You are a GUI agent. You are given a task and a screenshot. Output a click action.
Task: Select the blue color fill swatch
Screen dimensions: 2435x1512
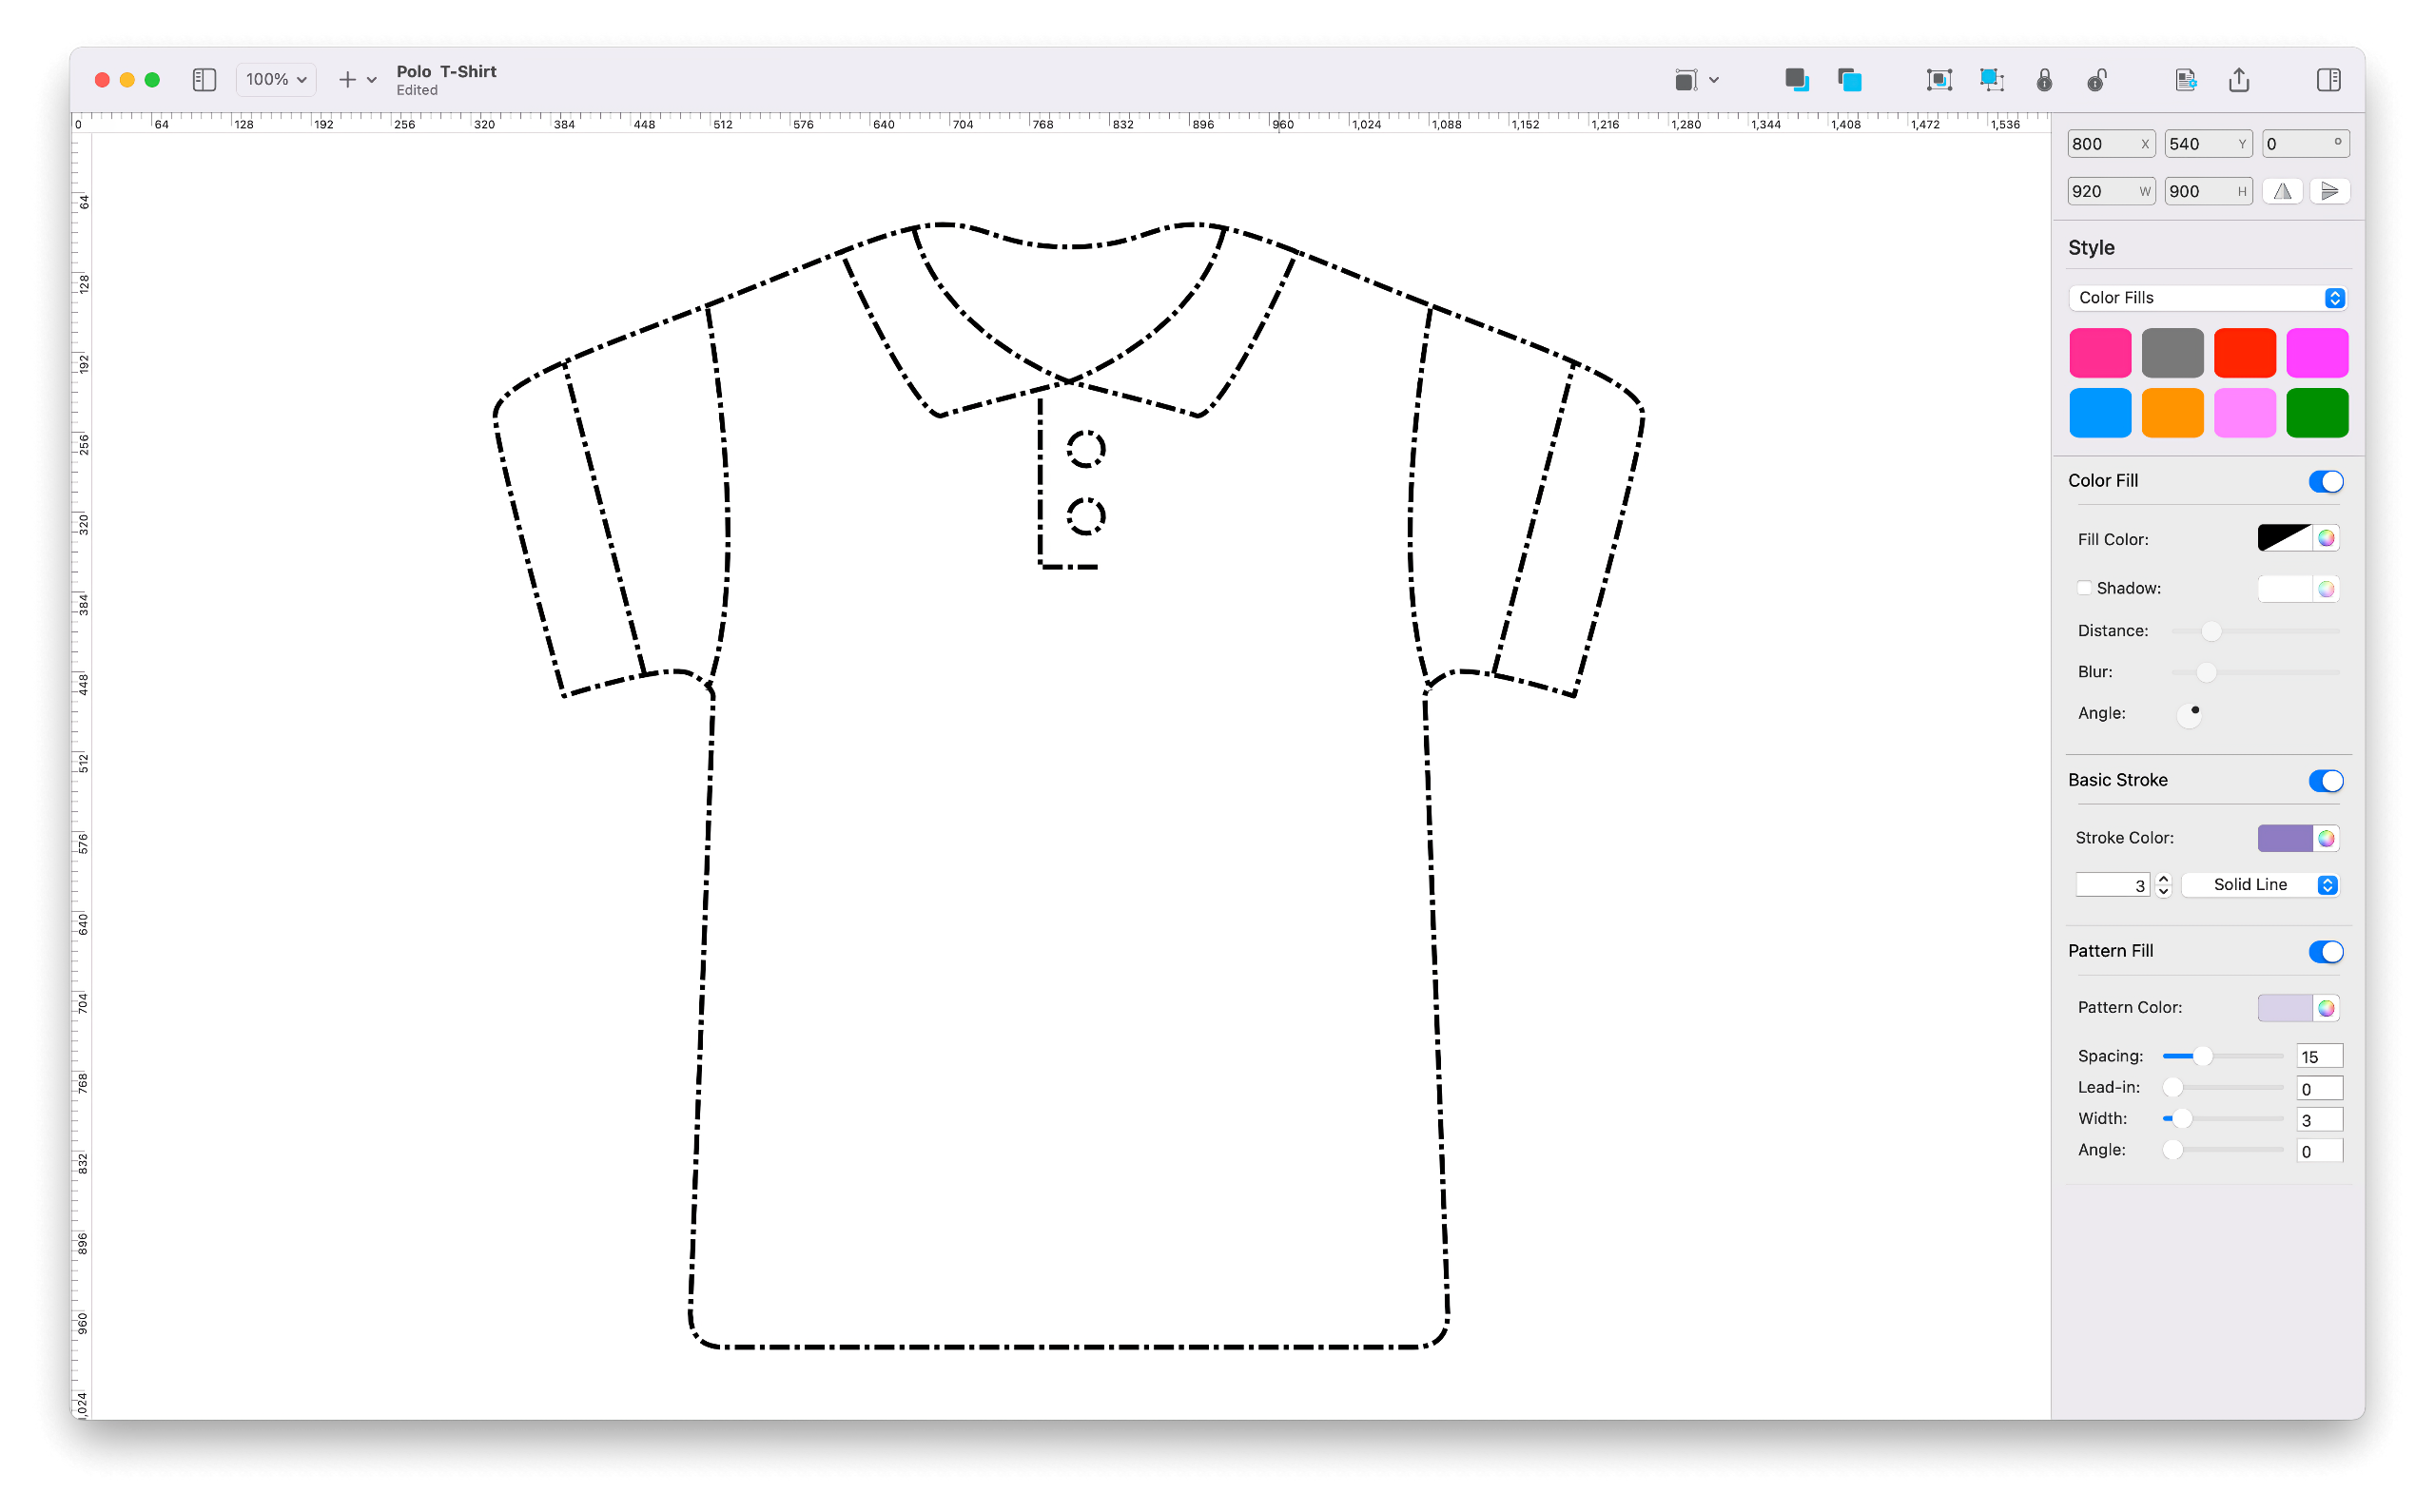[2100, 413]
